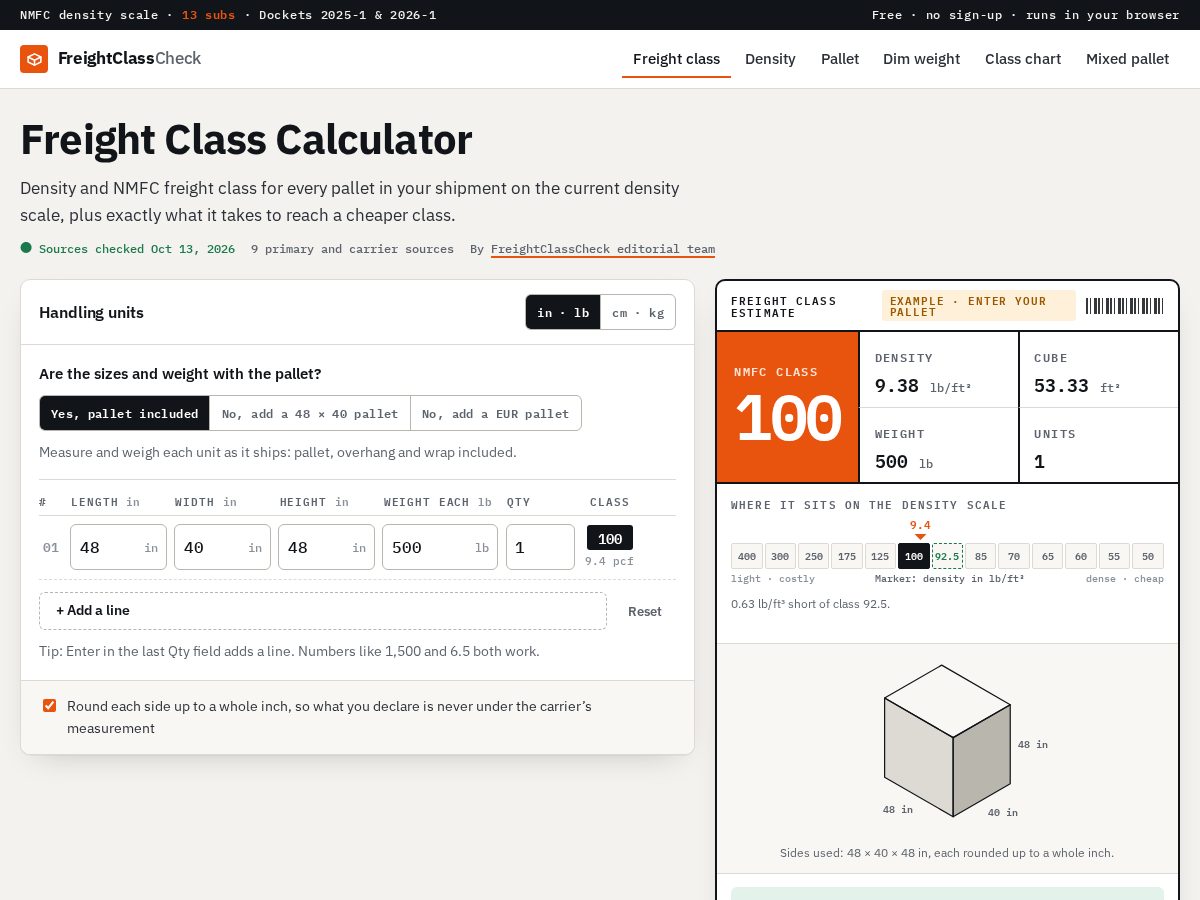Click class 55 on density scale
Image resolution: width=1200 pixels, height=900 pixels.
(x=1114, y=556)
